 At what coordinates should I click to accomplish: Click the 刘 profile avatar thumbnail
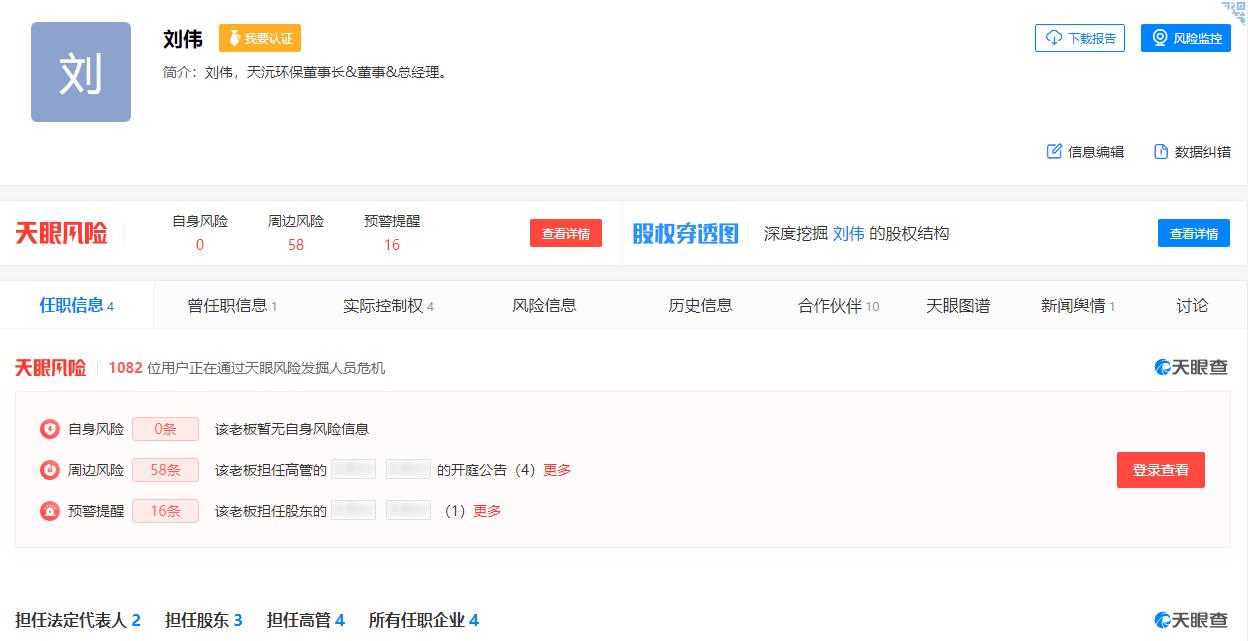[x=81, y=72]
